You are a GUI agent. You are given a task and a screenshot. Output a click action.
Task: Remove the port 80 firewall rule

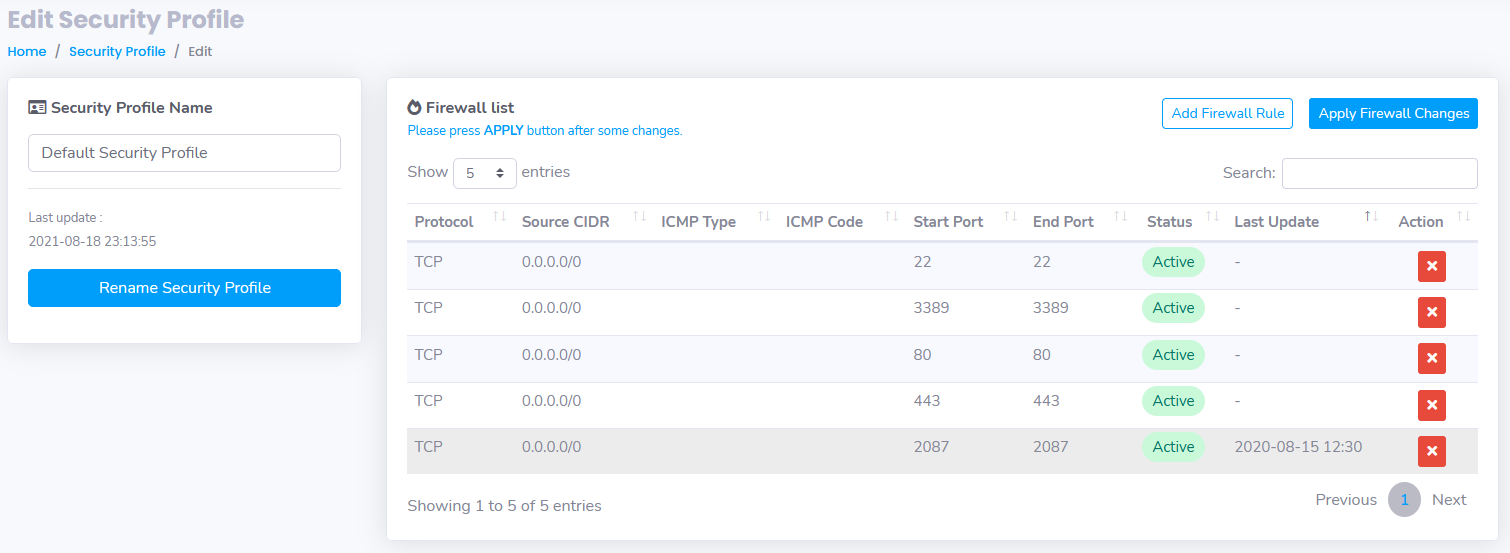pyautogui.click(x=1431, y=358)
